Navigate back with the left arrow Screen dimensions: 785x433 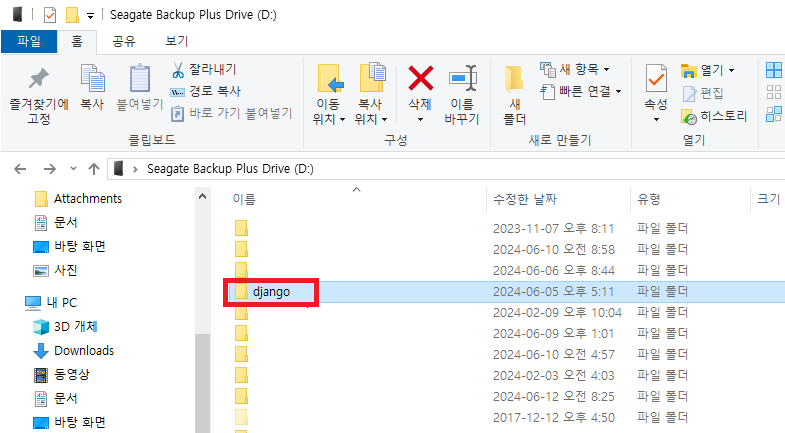point(20,169)
